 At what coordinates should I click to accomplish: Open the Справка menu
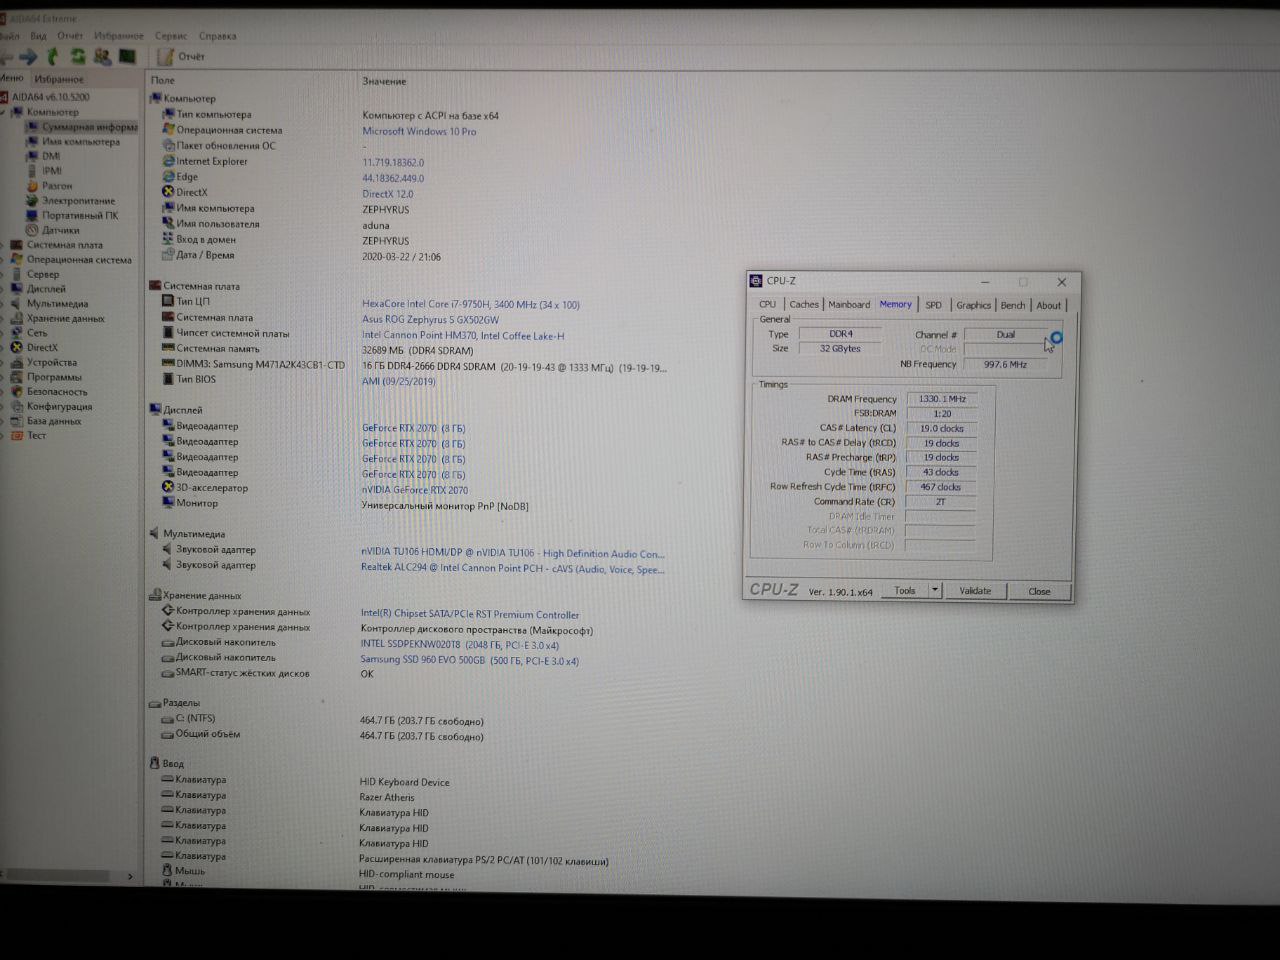217,36
